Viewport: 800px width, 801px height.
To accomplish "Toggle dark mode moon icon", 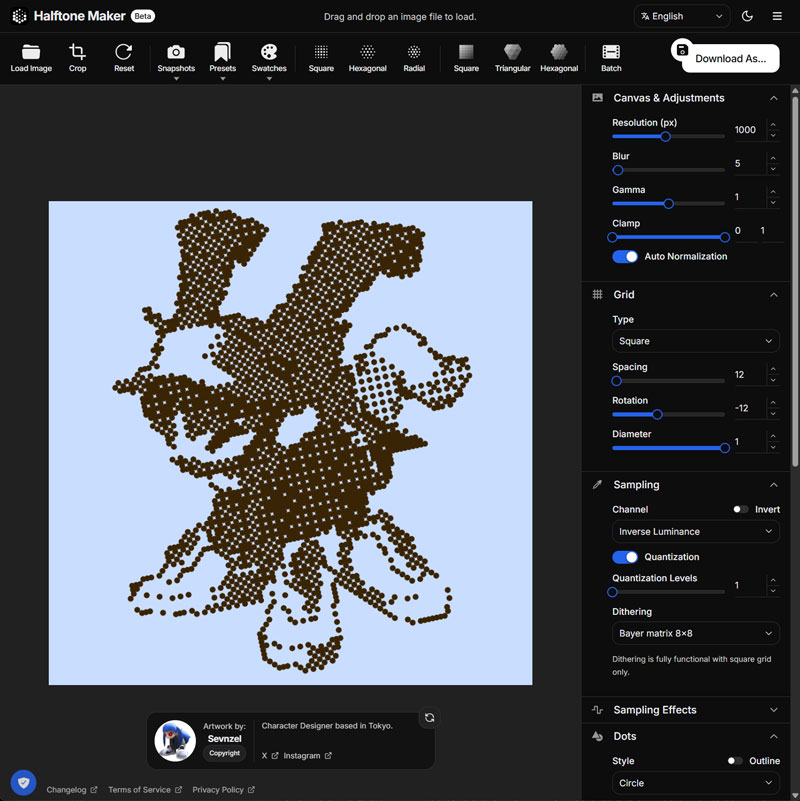I will tap(747, 16).
